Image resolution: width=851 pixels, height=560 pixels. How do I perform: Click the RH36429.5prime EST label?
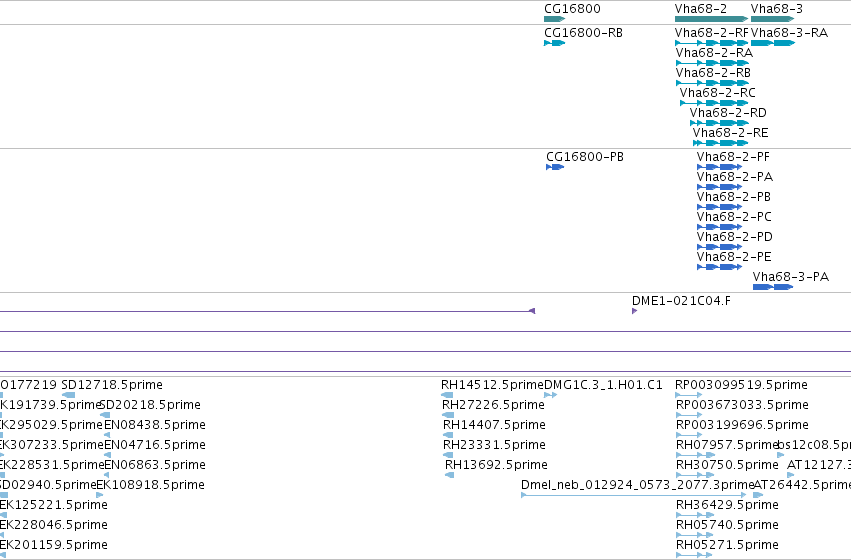click(x=727, y=506)
